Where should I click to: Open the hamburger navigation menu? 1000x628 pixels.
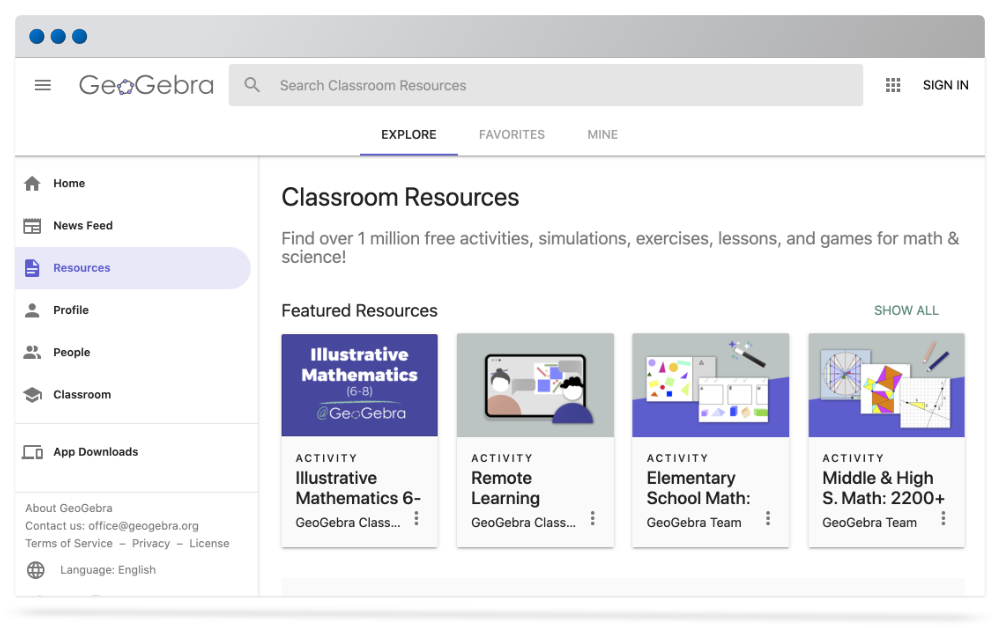[x=43, y=85]
